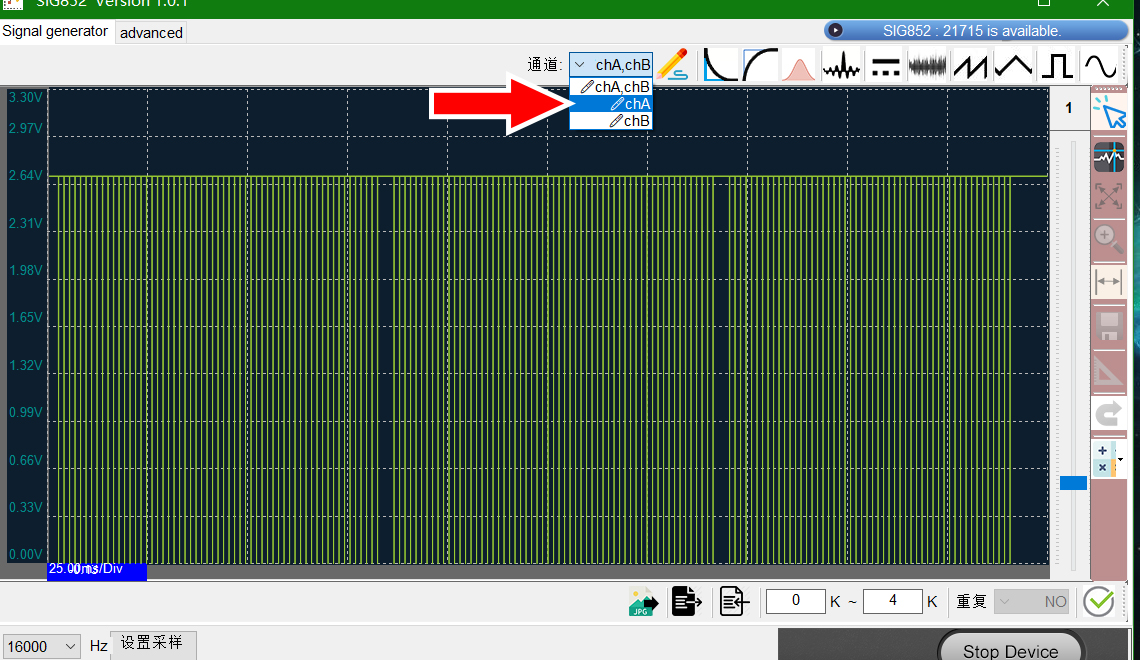The image size is (1140, 660).
Task: Choose chA in the channel list
Action: [x=611, y=104]
